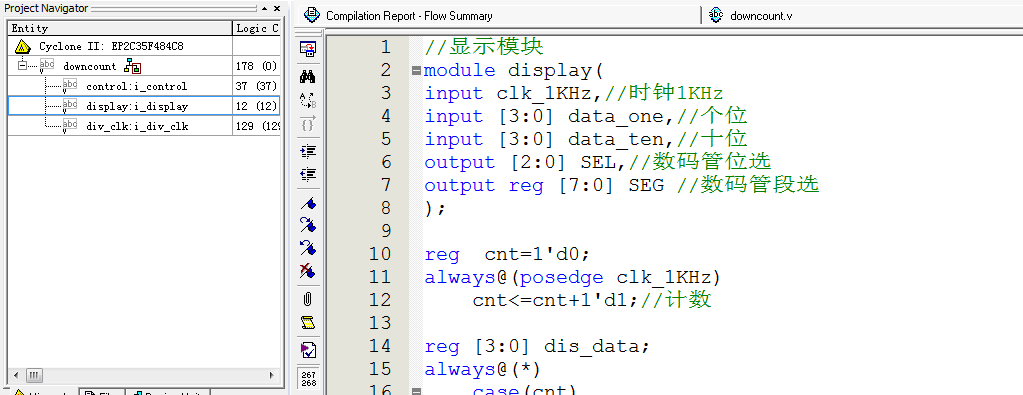Click 'always@(*)' on line 15
Viewport: 1023px width, 395px height.
(x=483, y=370)
